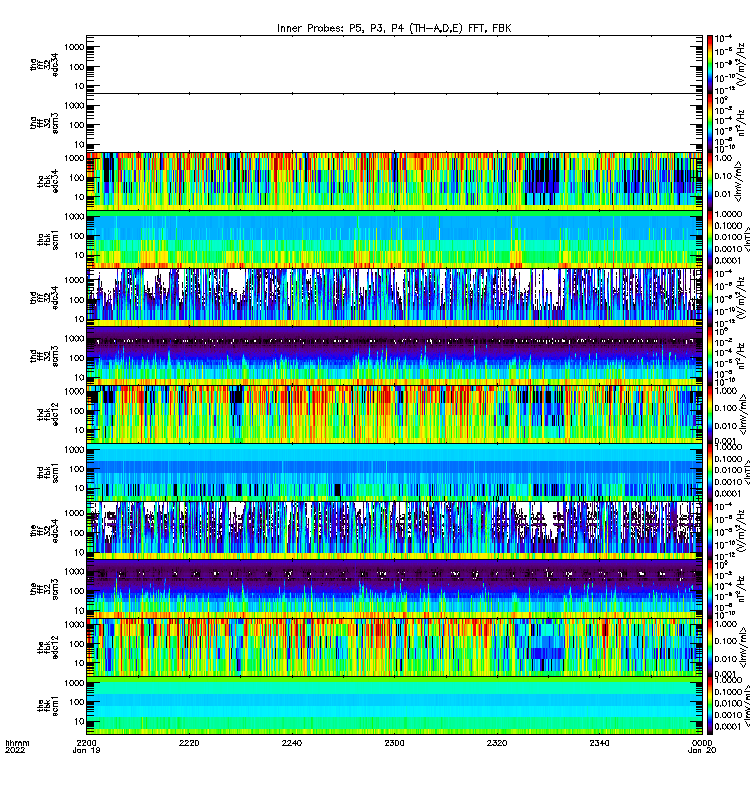Click the "the fbk edc12" y-axis label
Image resolution: width=750 pixels, height=800 pixels.
click(48, 647)
